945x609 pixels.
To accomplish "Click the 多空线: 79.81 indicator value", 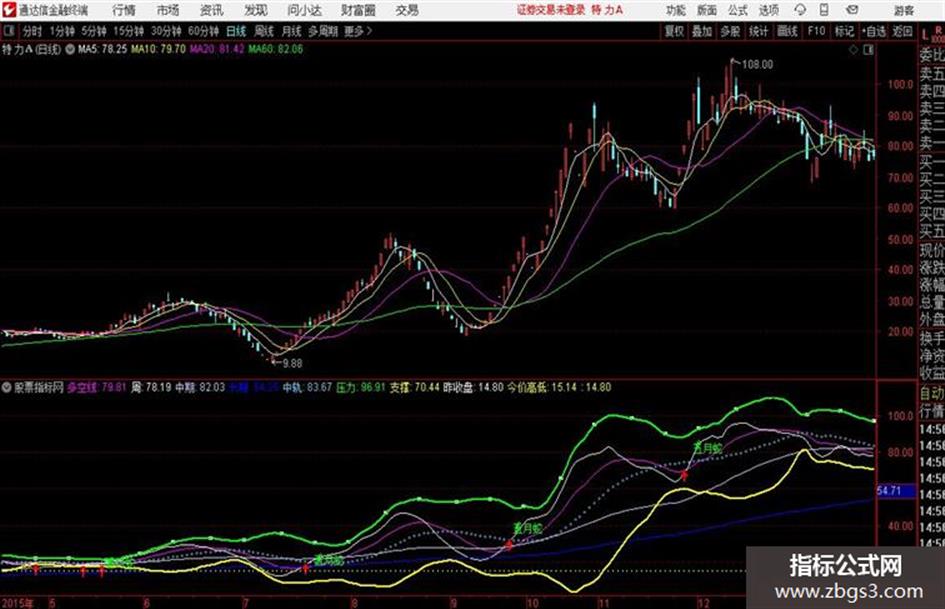I will coord(96,388).
